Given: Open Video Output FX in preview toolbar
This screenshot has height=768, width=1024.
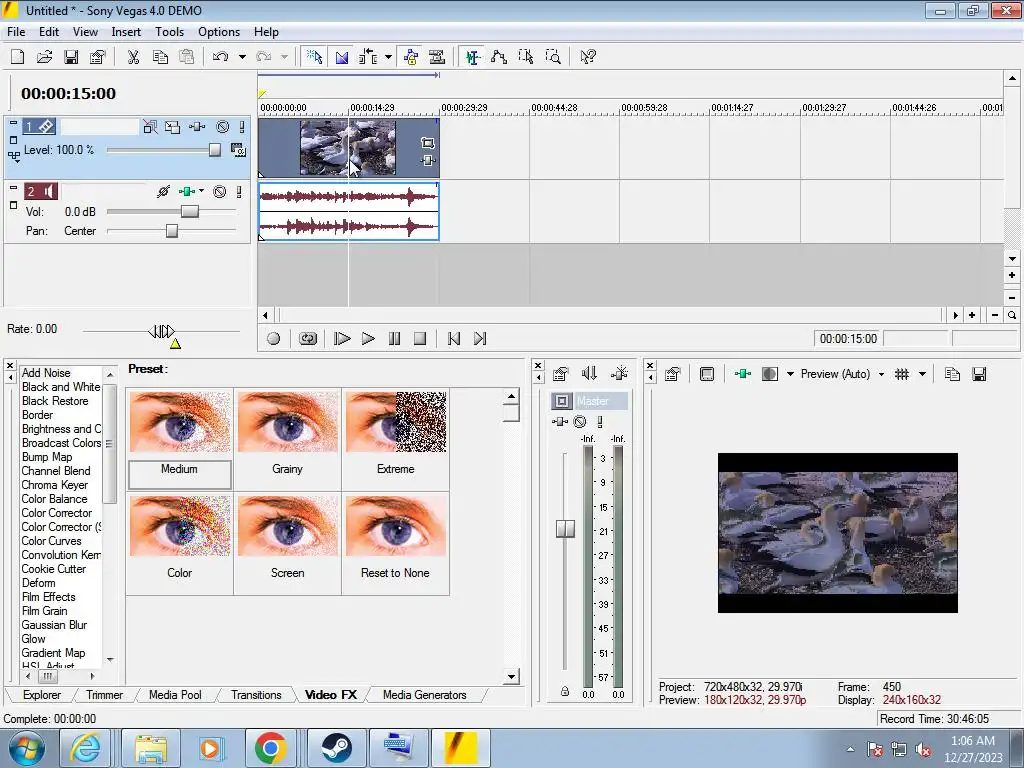Looking at the screenshot, I should (743, 374).
